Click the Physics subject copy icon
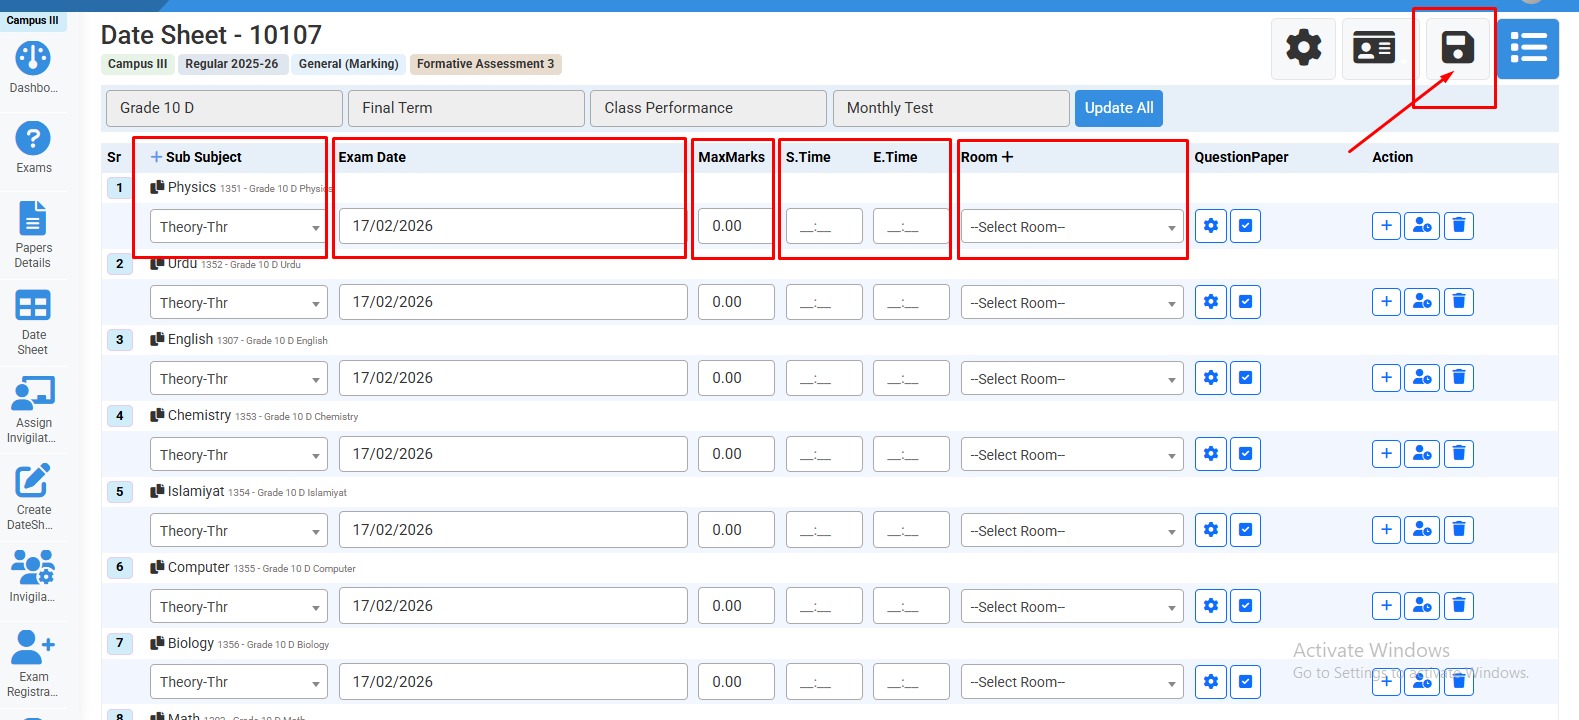This screenshot has width=1579, height=720. [157, 187]
